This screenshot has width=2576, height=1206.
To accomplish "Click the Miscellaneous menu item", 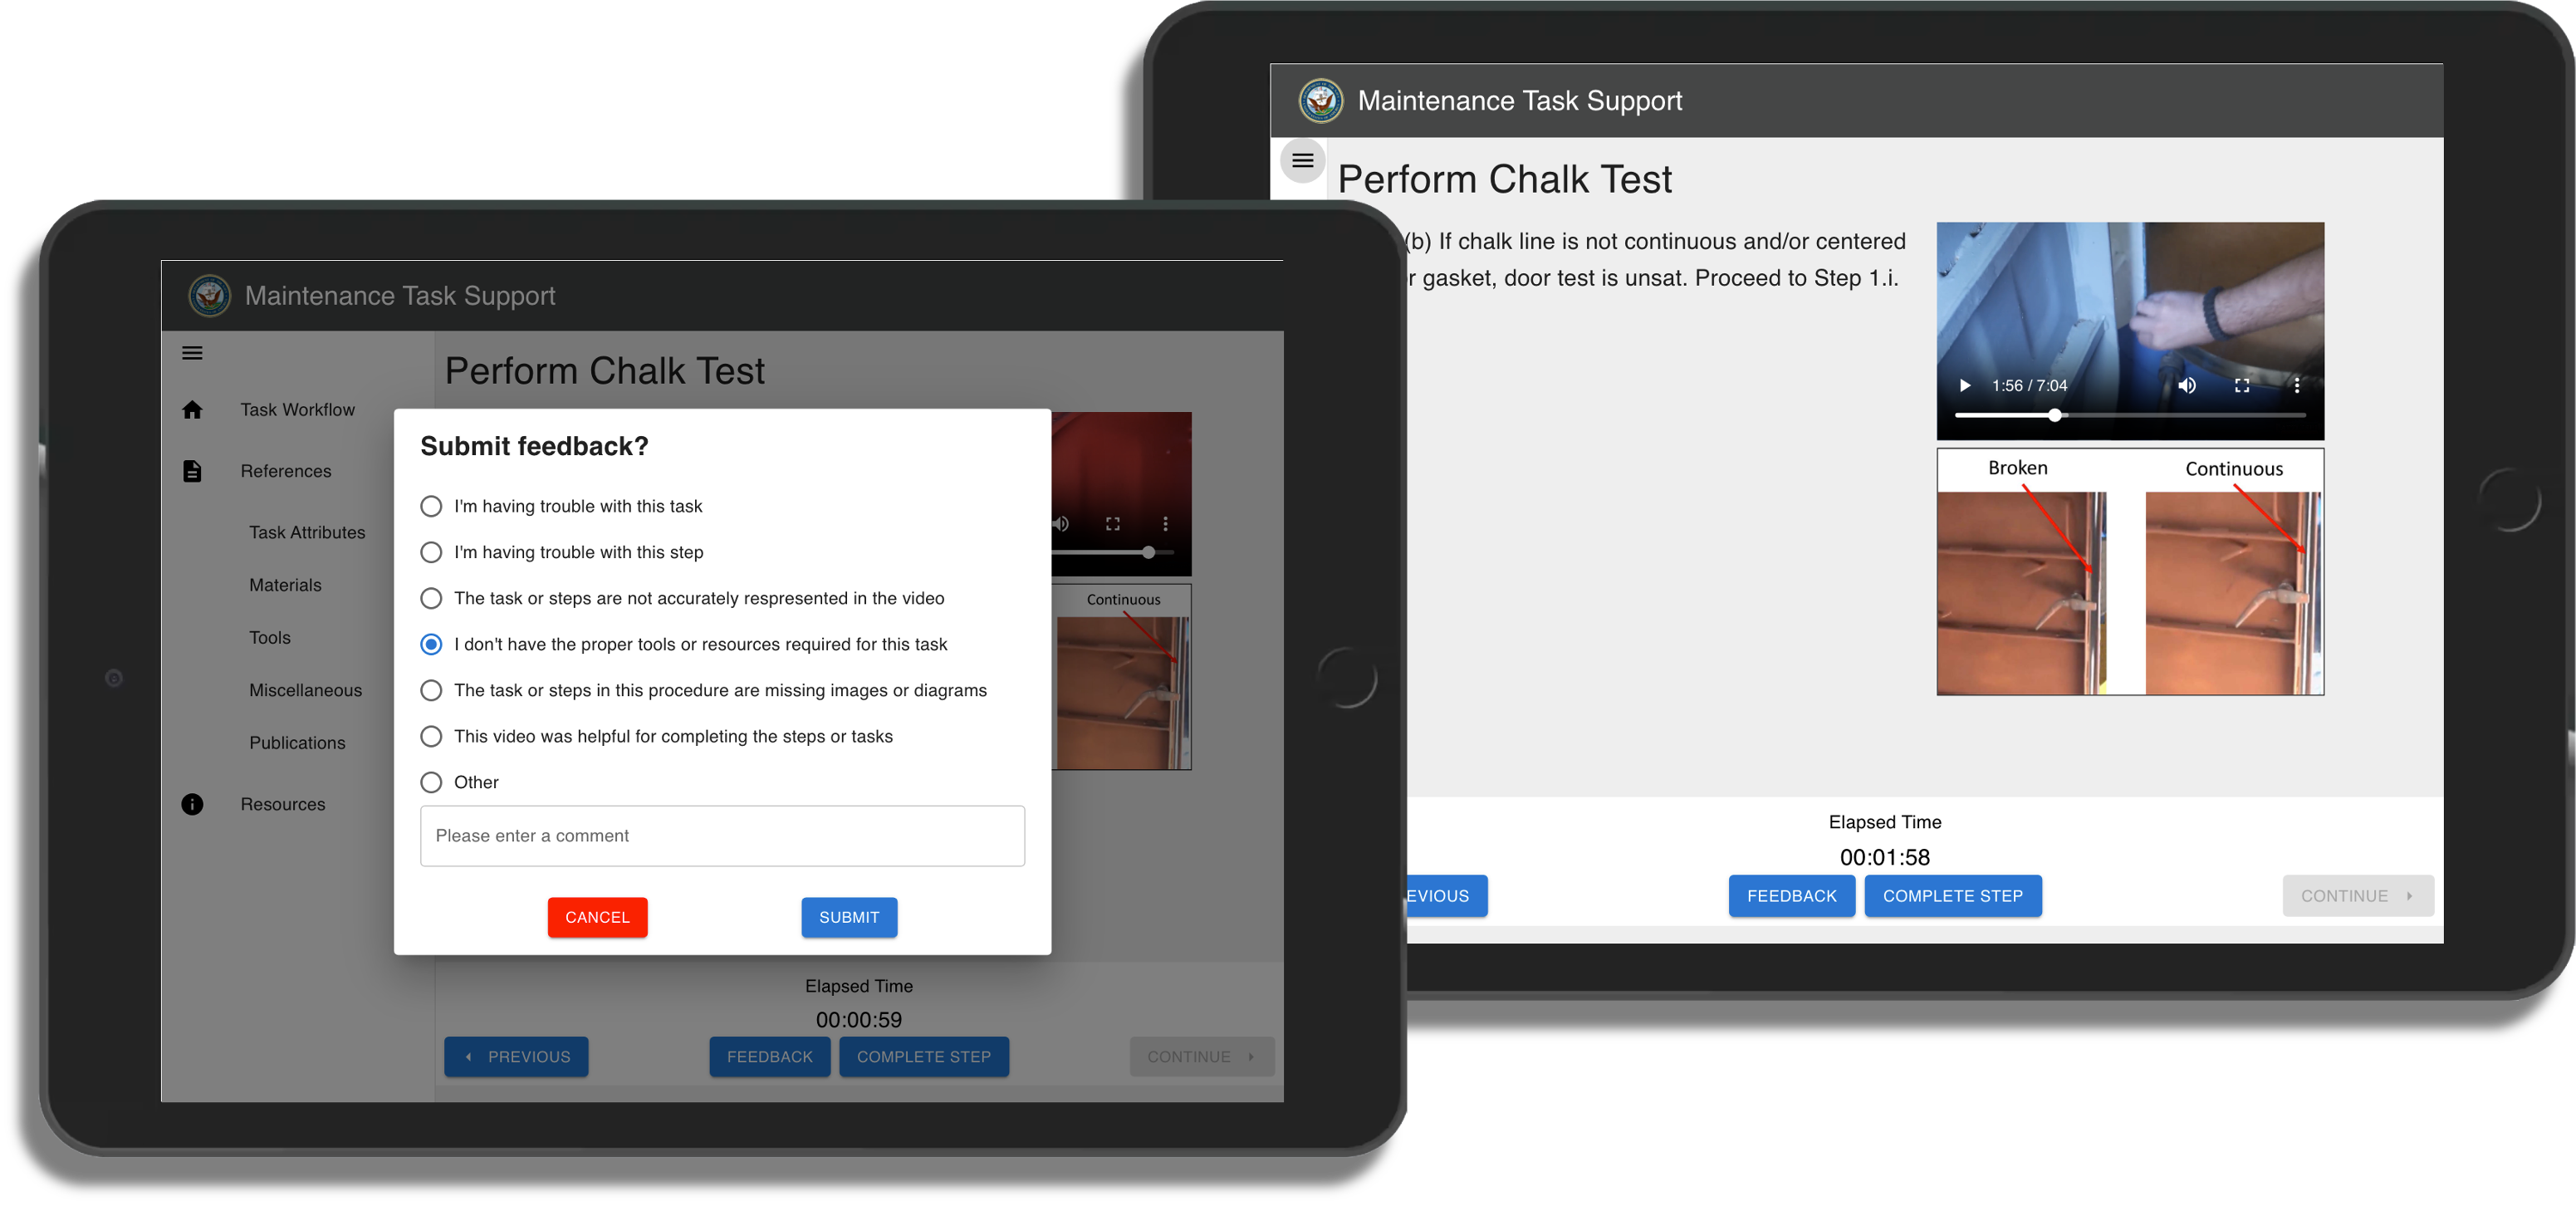I will 306,689.
